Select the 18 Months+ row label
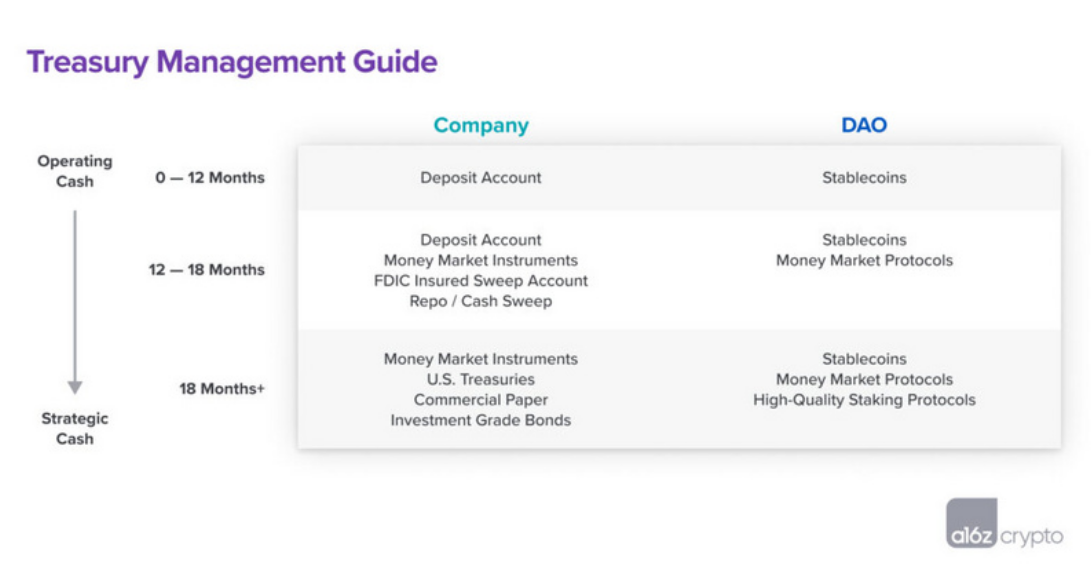The image size is (1091, 575). (222, 389)
